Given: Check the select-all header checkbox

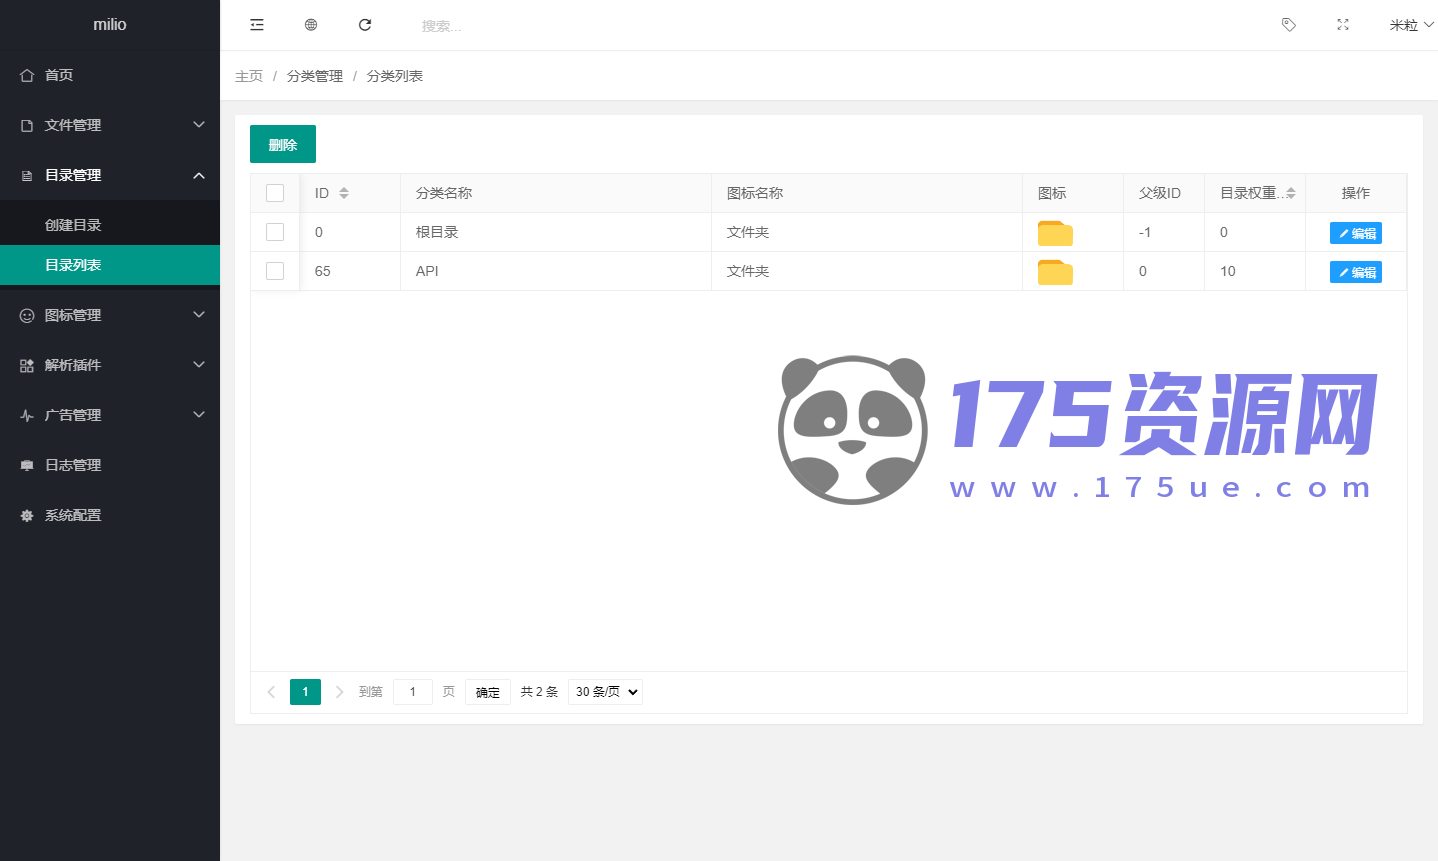Looking at the screenshot, I should (275, 193).
